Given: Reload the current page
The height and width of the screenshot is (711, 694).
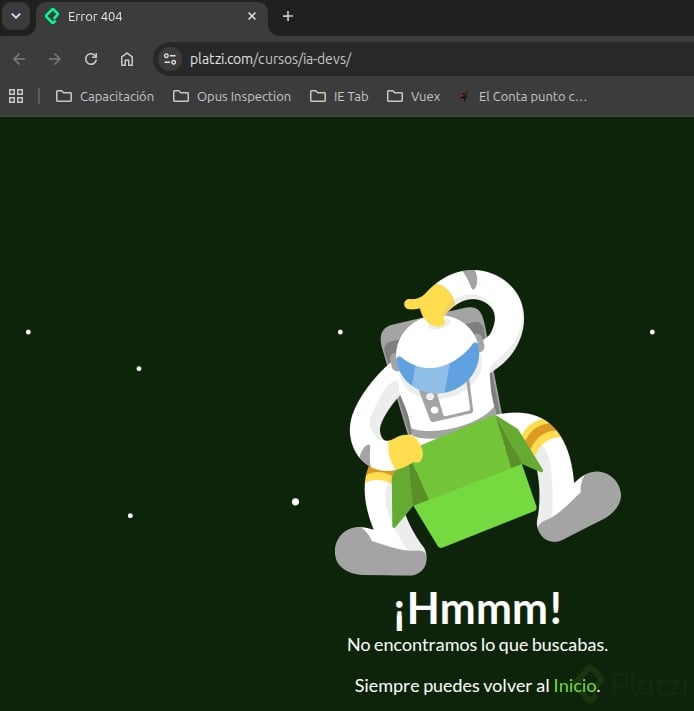Looking at the screenshot, I should pyautogui.click(x=91, y=59).
